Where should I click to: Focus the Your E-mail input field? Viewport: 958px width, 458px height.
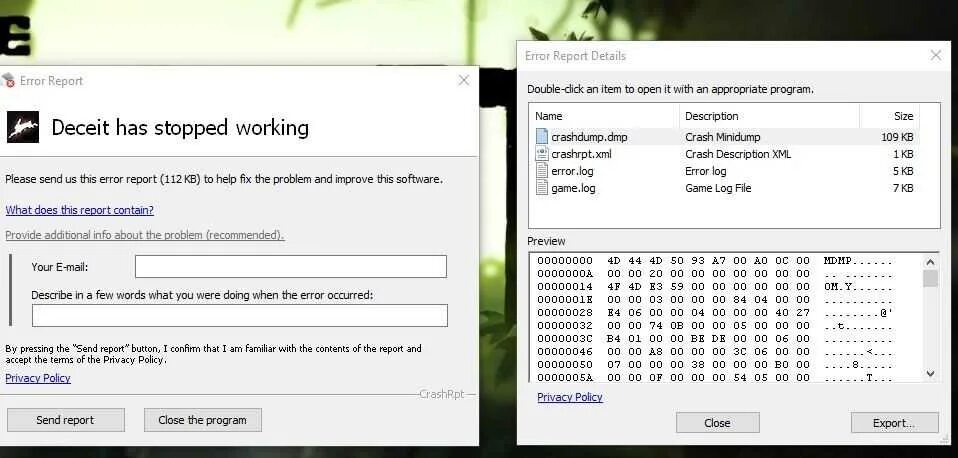(x=291, y=267)
